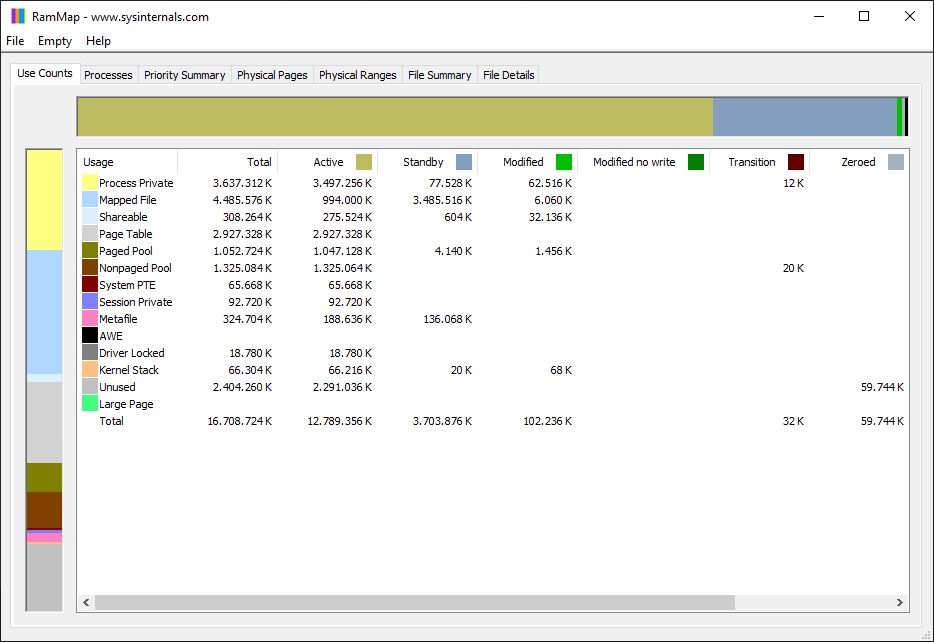934x642 pixels.
Task: Sort by the Modified column header
Action: pos(528,162)
